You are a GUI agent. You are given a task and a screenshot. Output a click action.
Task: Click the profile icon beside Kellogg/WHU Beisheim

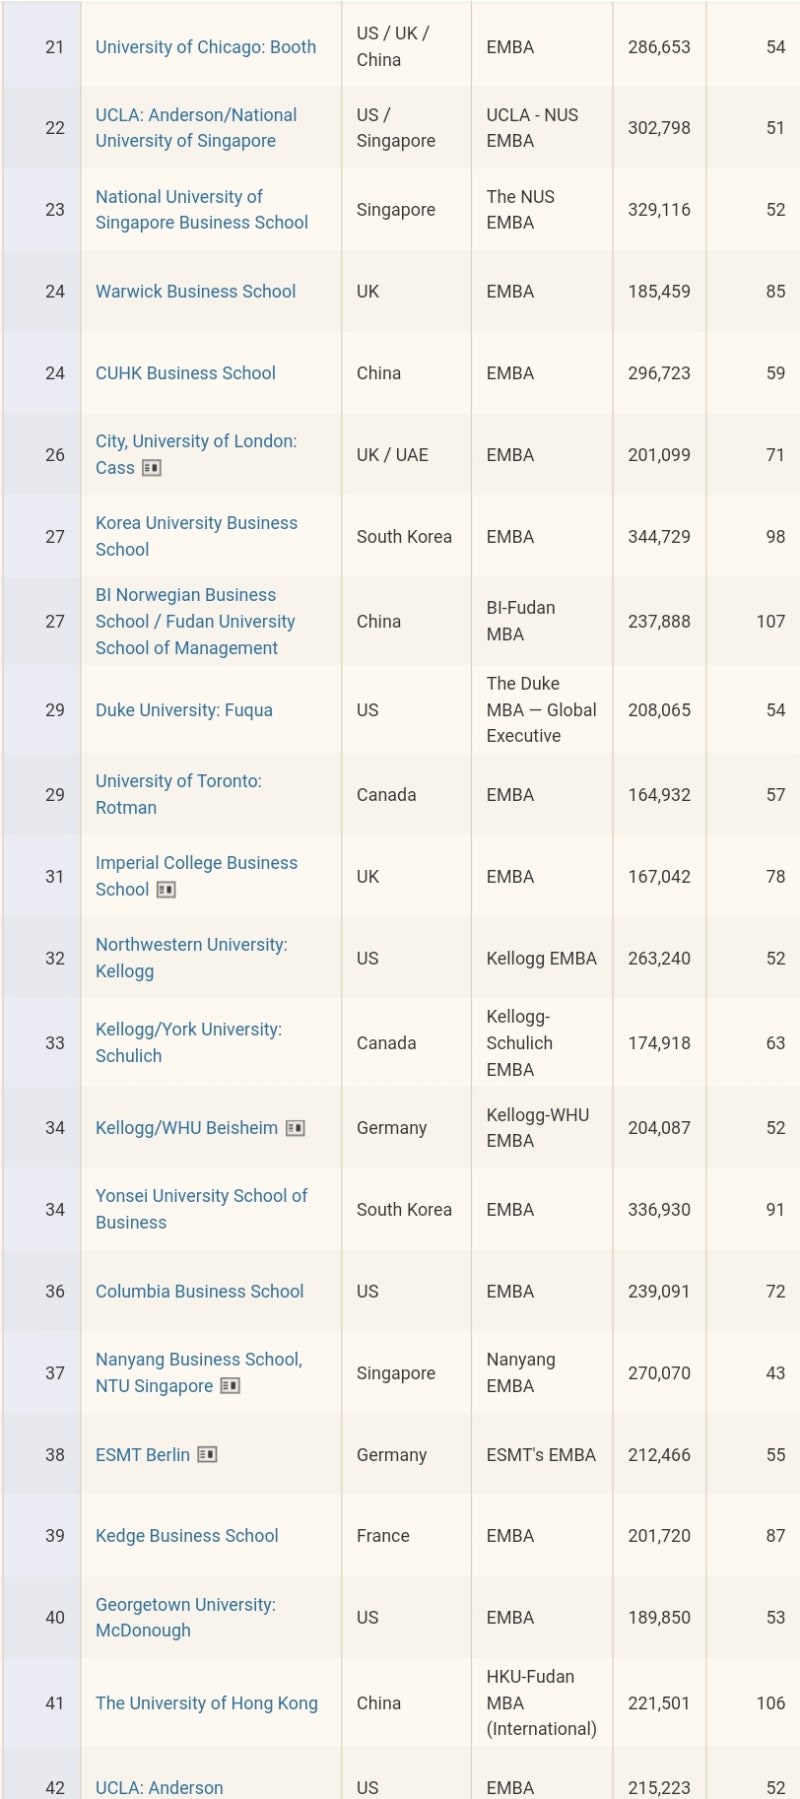(295, 1128)
